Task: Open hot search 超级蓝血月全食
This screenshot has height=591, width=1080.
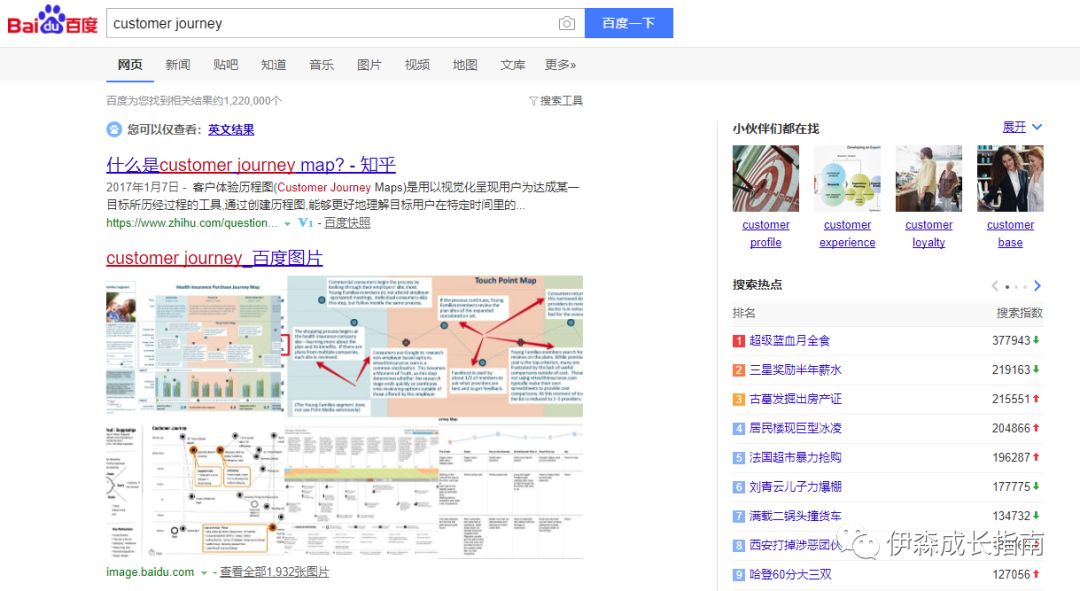Action: point(789,340)
